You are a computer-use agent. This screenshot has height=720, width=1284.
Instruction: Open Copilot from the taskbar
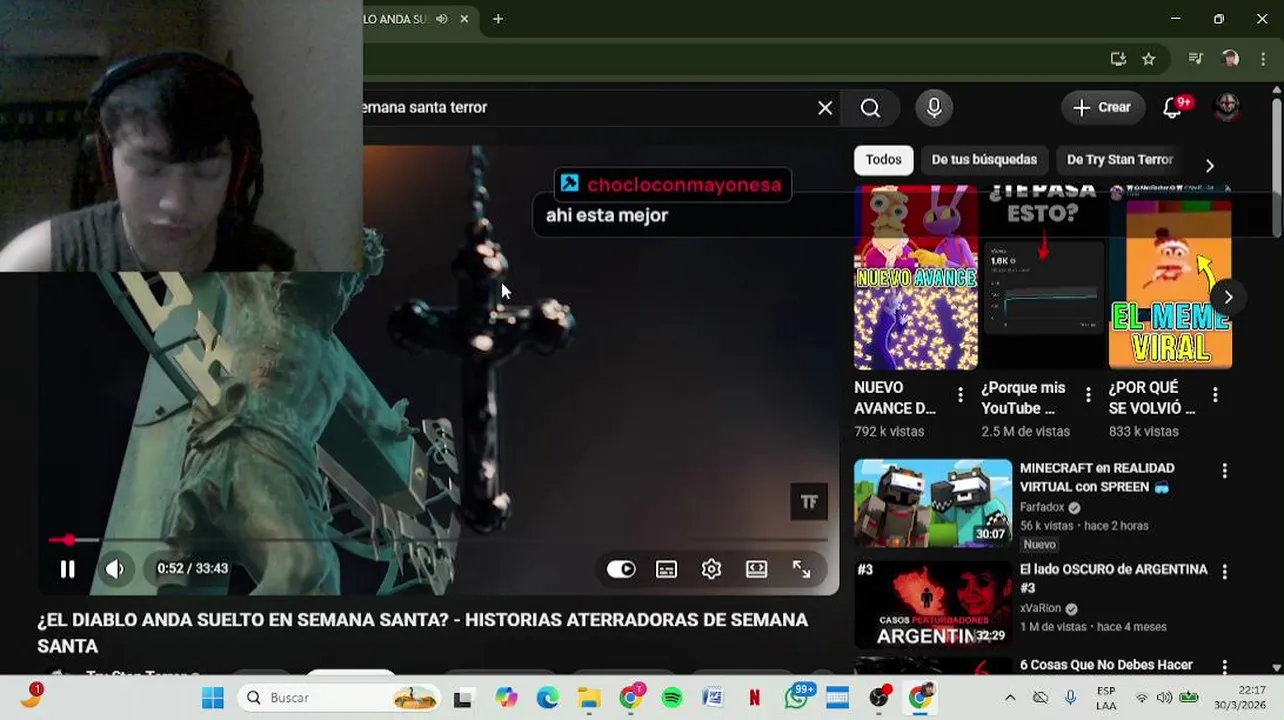(506, 698)
